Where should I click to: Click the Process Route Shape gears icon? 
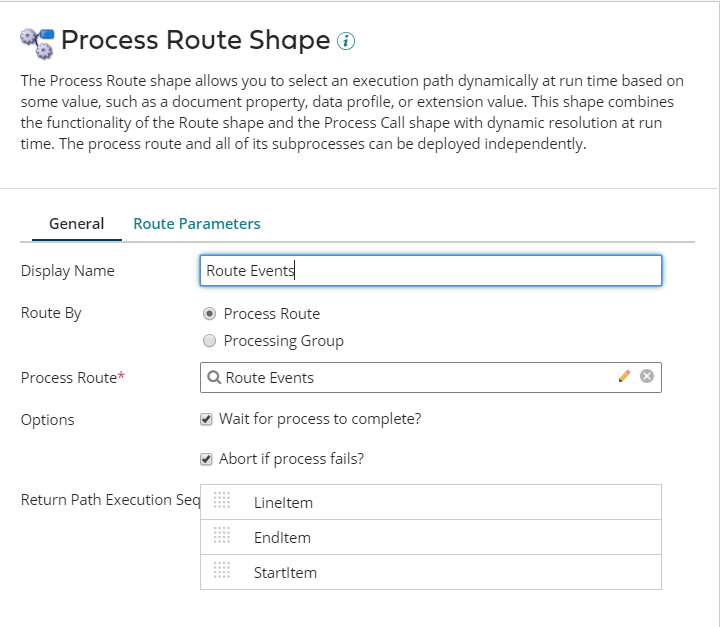click(37, 43)
